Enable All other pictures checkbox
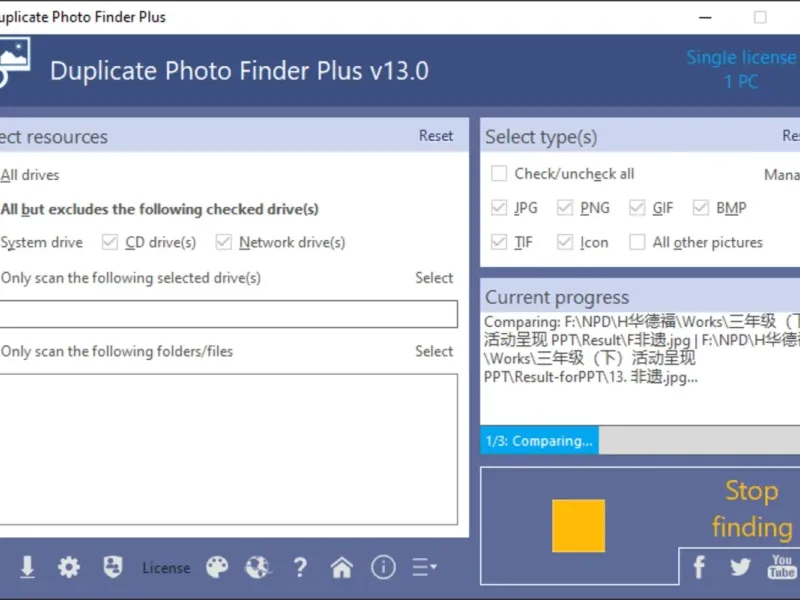 coord(637,242)
